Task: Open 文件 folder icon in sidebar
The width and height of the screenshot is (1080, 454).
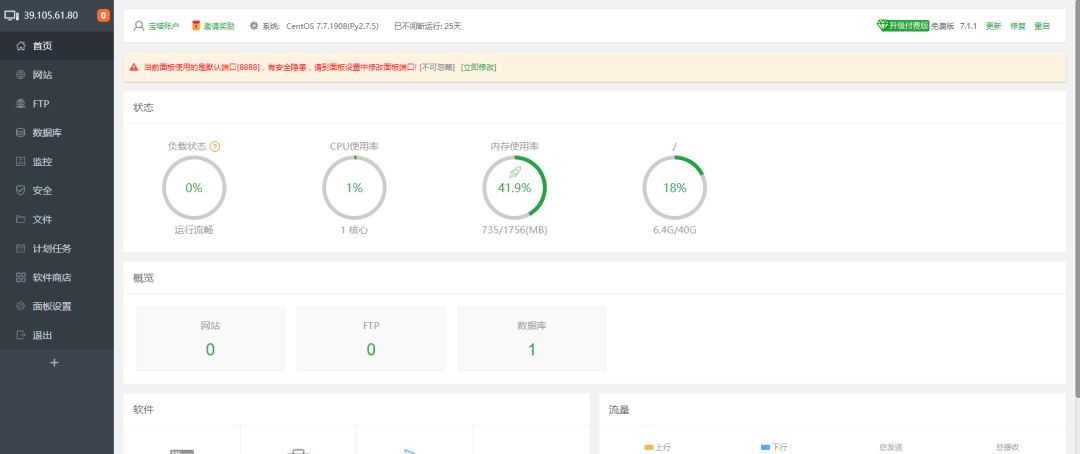Action: (x=21, y=220)
